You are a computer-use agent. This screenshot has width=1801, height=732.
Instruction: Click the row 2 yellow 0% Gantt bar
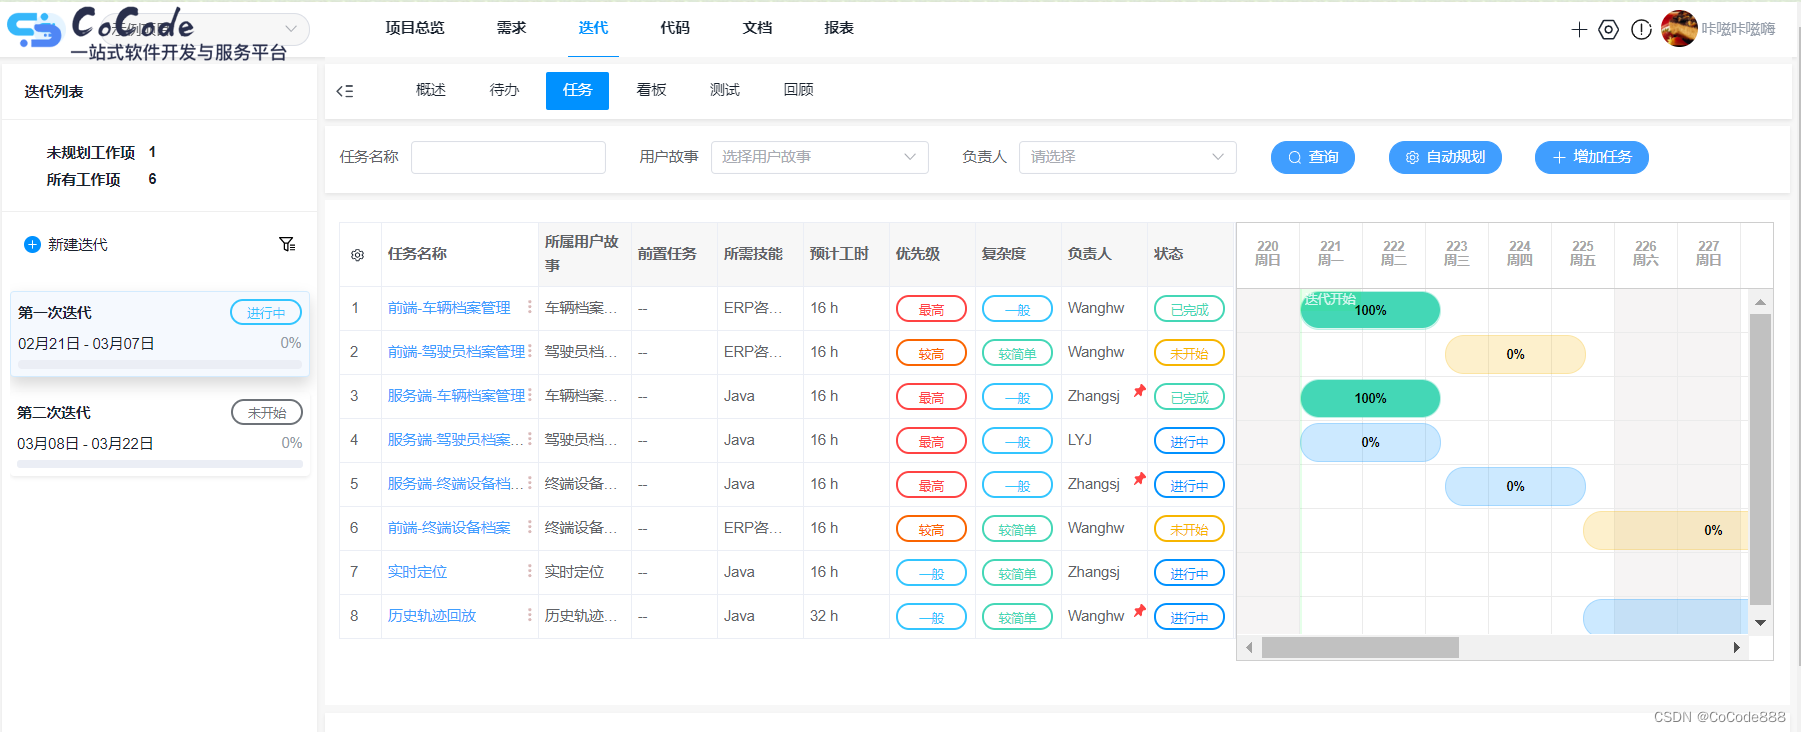point(1515,354)
